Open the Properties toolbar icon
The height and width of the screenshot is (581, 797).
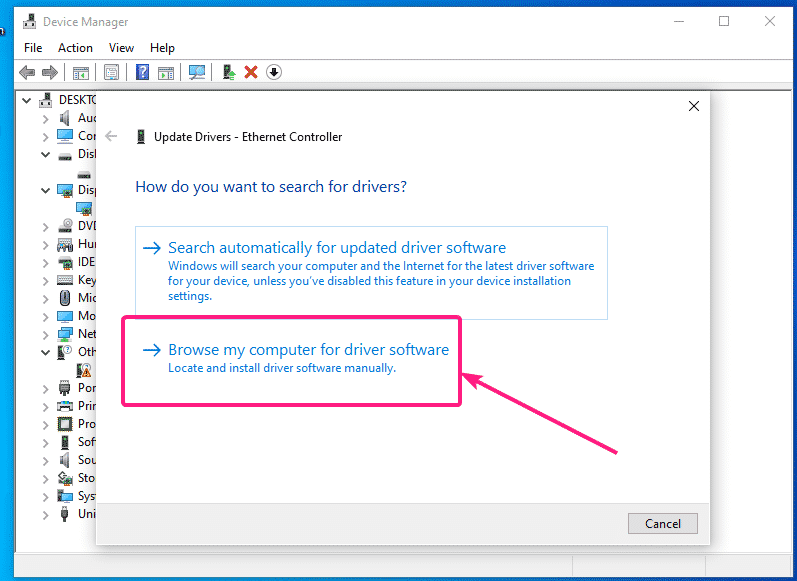coord(111,72)
